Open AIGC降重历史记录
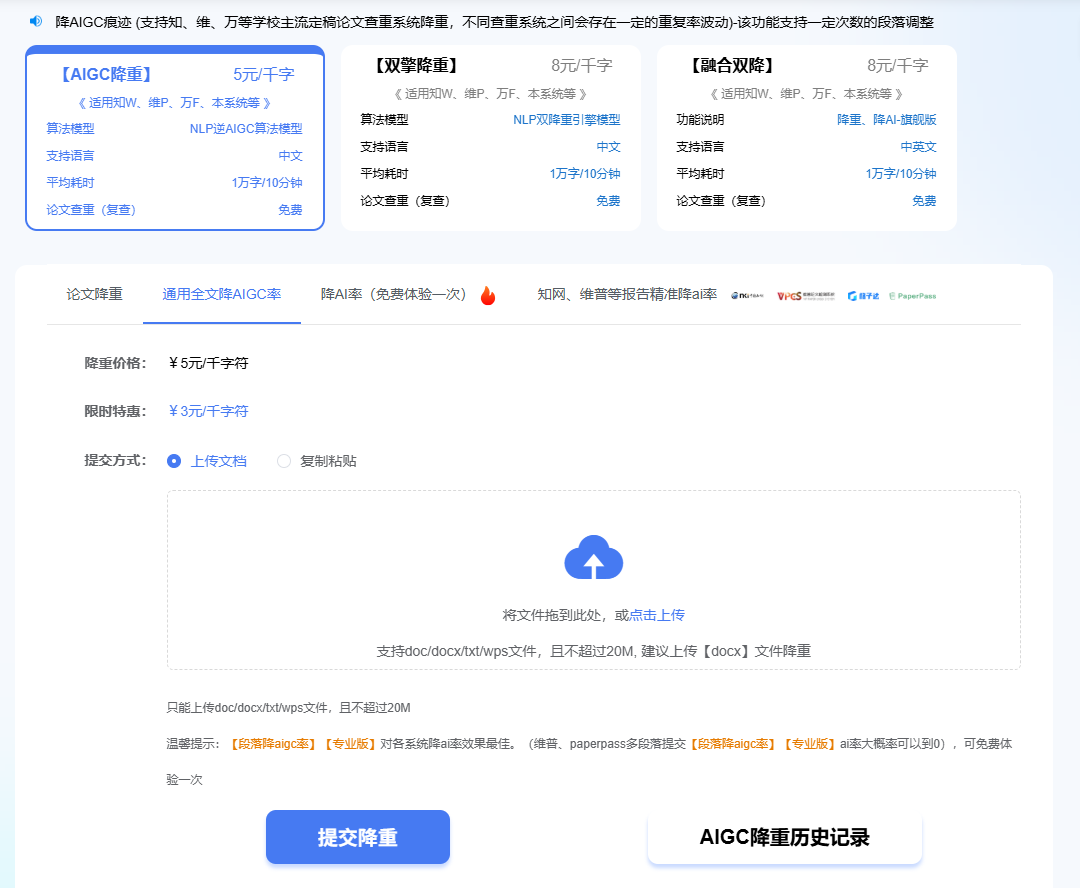The width and height of the screenshot is (1080, 888). pos(785,837)
